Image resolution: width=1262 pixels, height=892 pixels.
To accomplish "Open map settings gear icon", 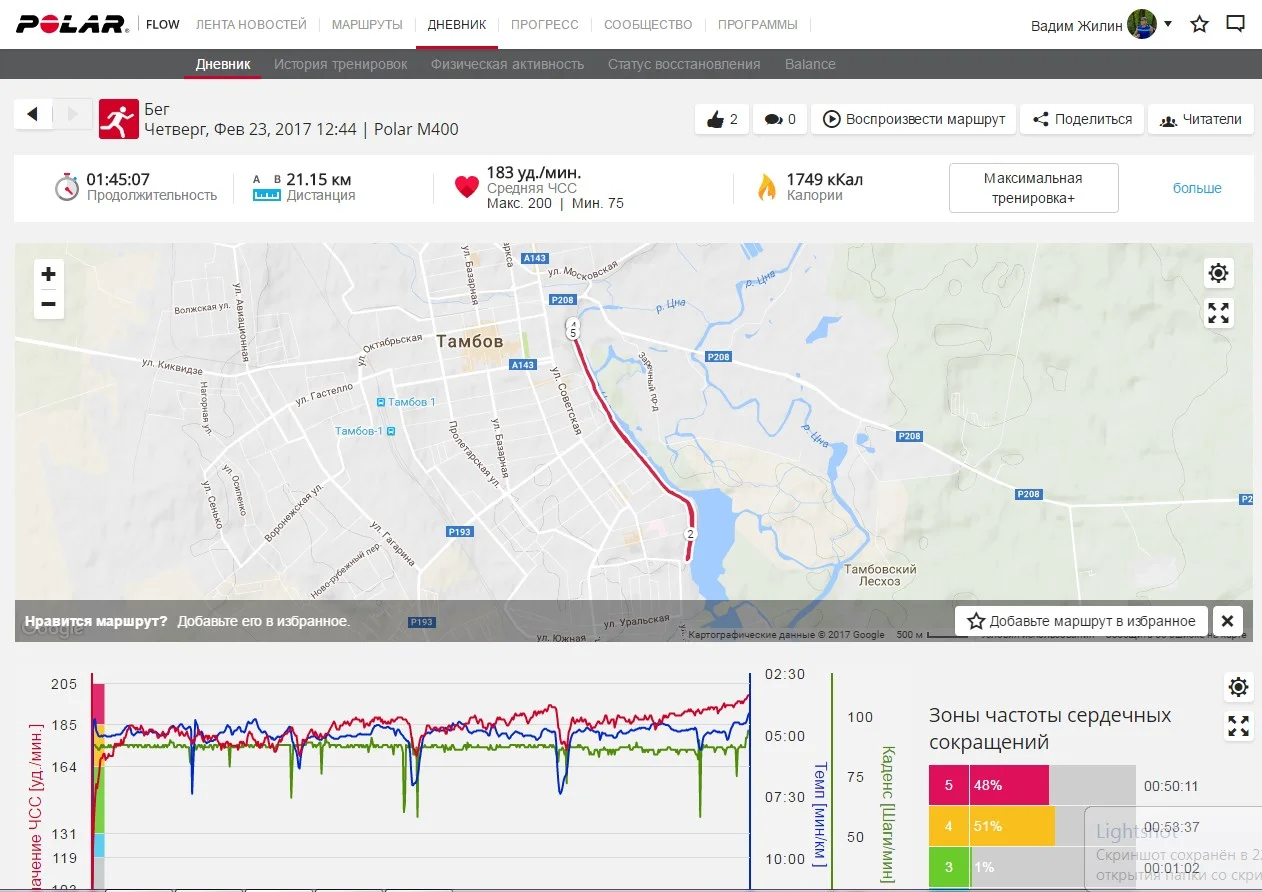I will coord(1218,273).
